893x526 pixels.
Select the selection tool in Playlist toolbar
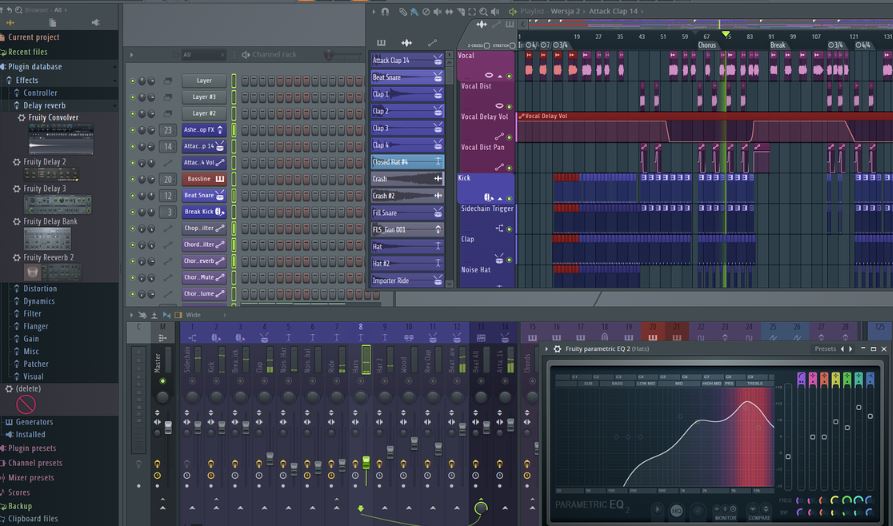click(472, 11)
